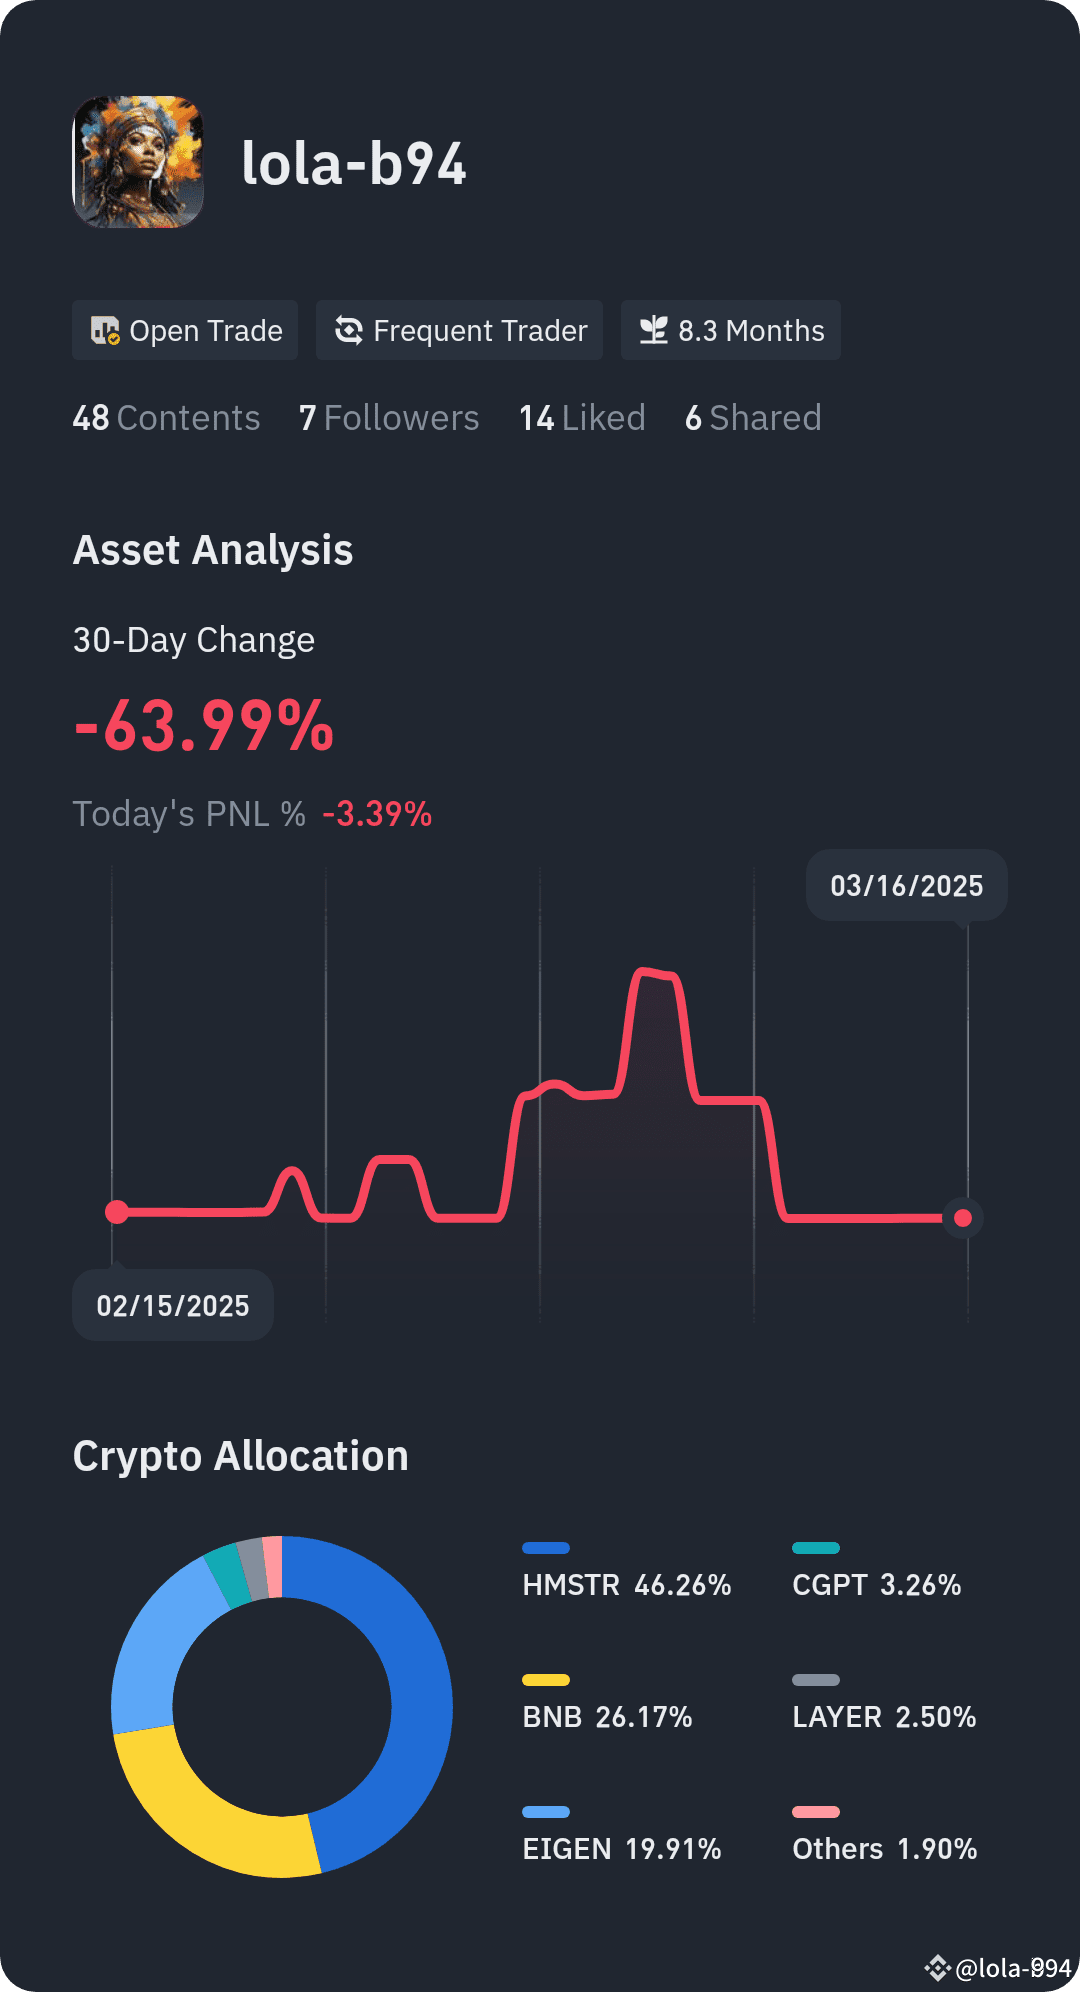Select the starting point dot on the PNL chart
Viewport: 1080px width, 1992px height.
pos(117,1211)
